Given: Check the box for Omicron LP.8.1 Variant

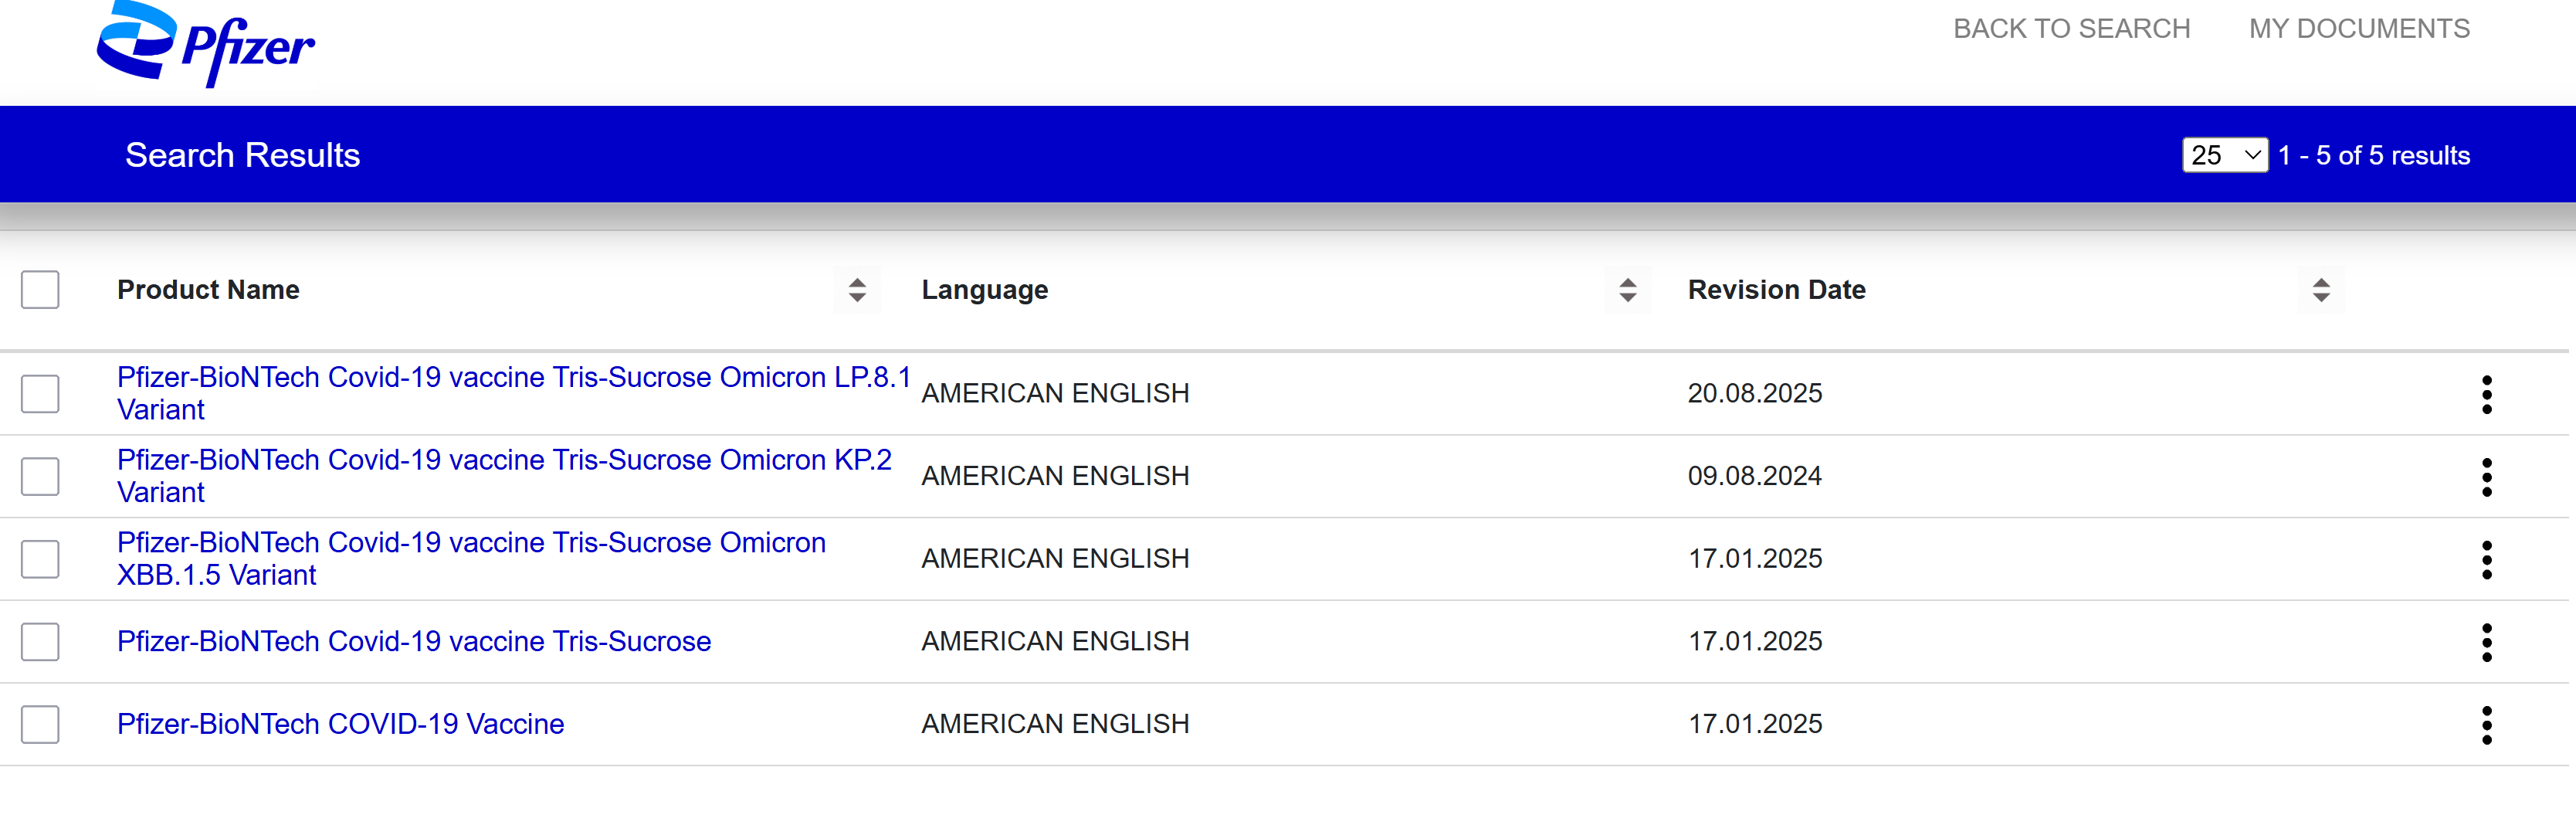Looking at the screenshot, I should (x=40, y=394).
